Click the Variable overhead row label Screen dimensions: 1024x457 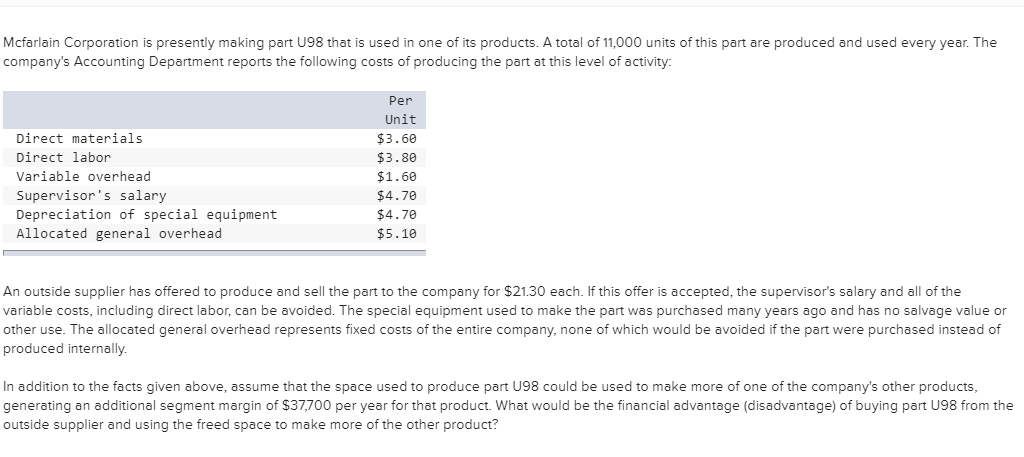pos(83,176)
